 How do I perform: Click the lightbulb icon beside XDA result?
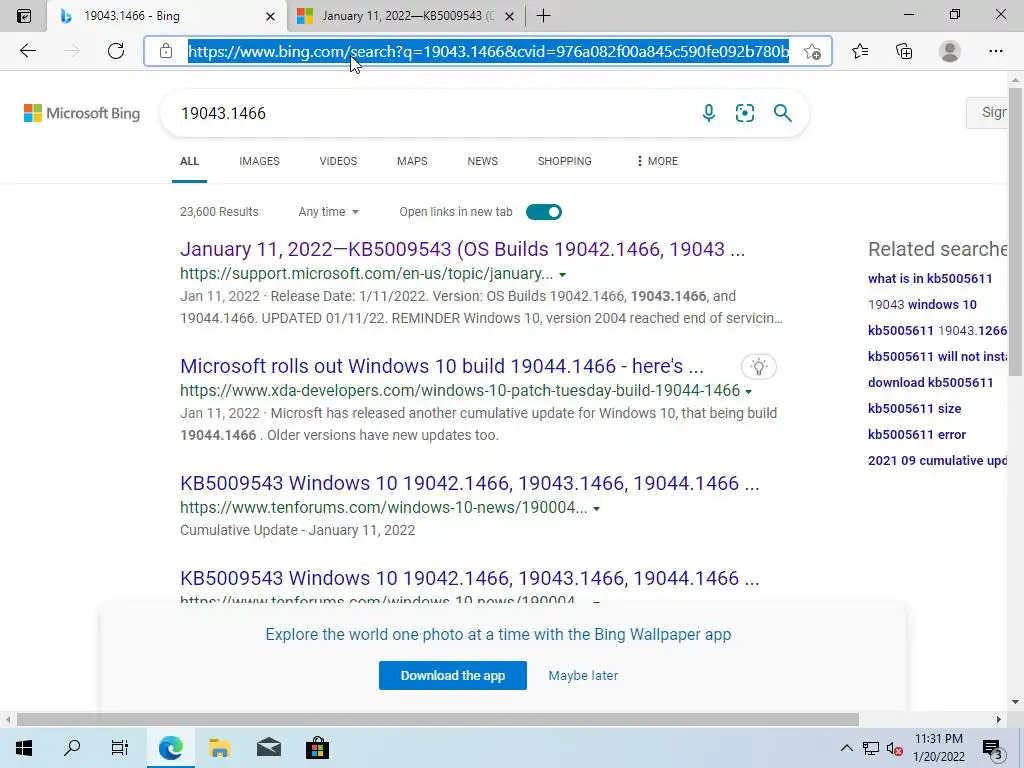point(758,366)
